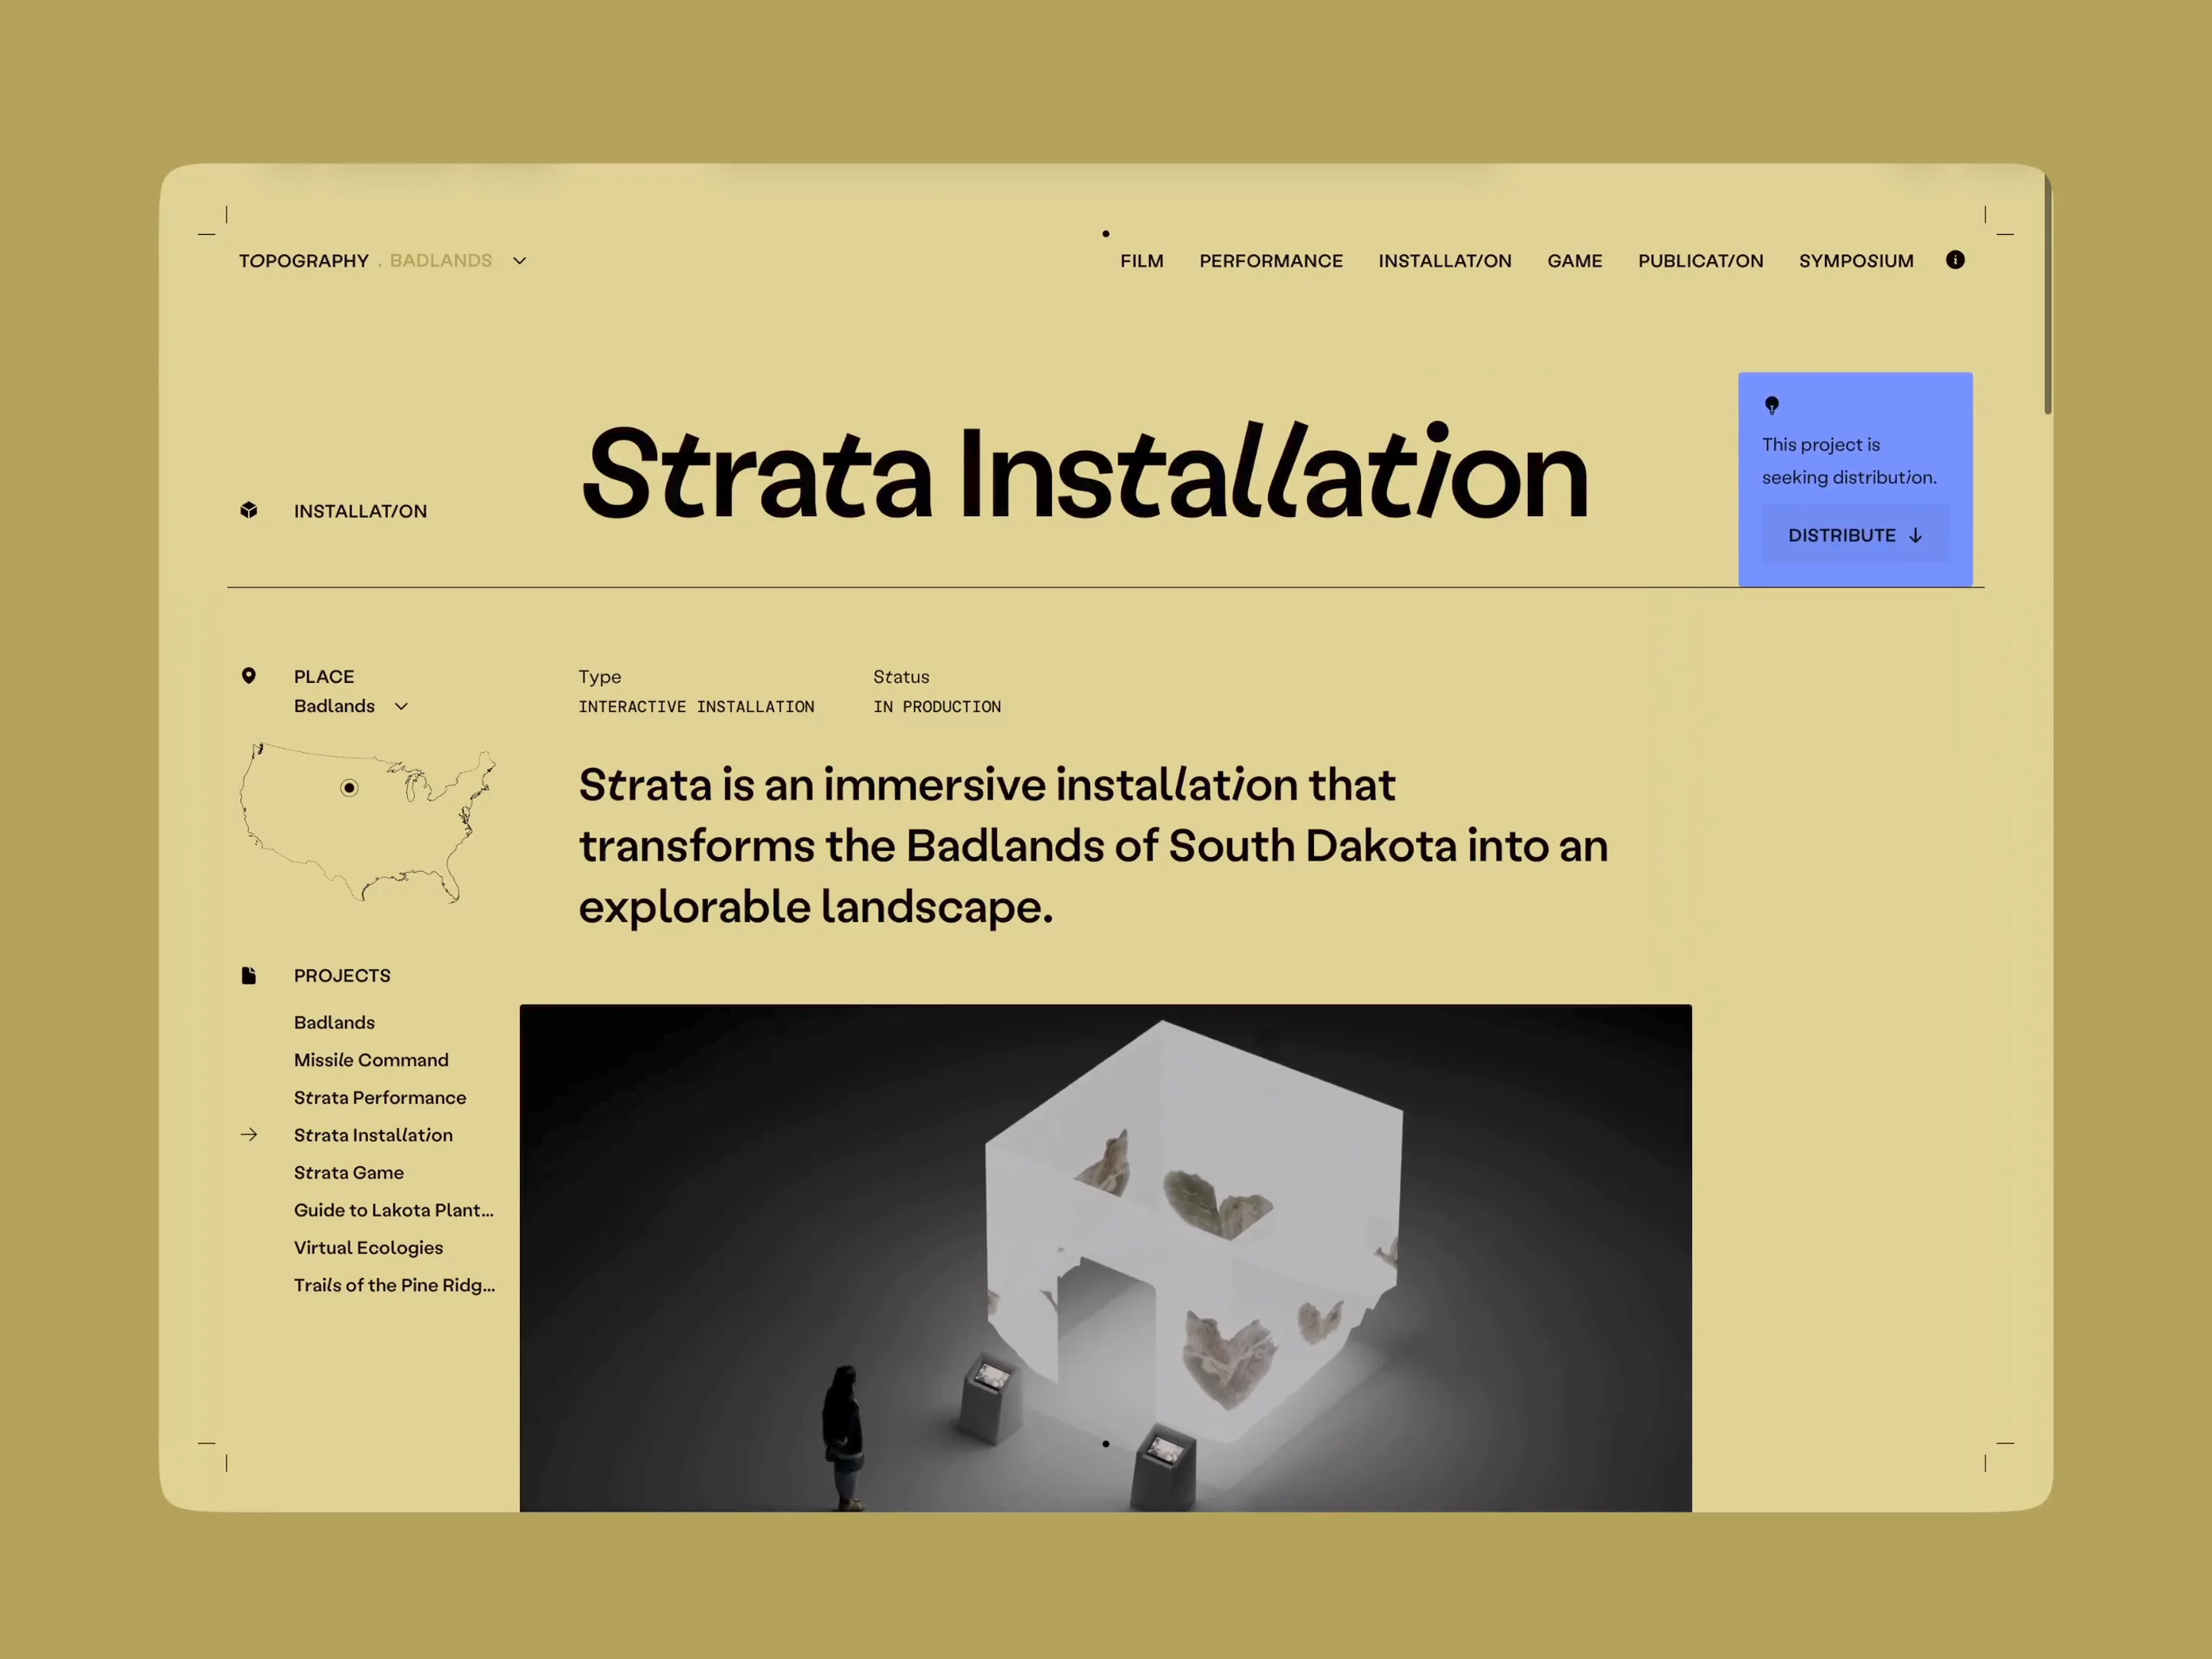Select INSTALLATION in the top navigation
Viewport: 2212px width, 1659px height.
pyautogui.click(x=1445, y=261)
